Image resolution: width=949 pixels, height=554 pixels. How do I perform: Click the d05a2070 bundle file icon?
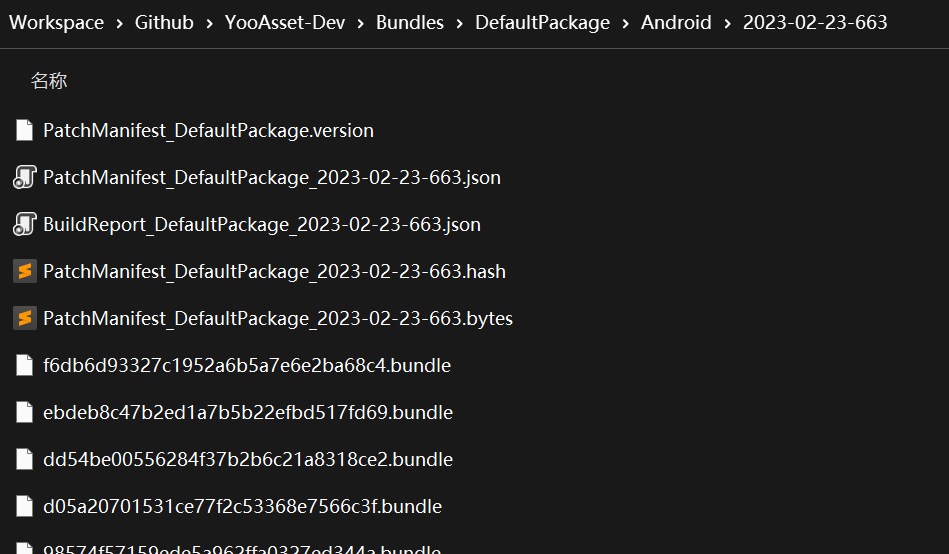24,506
